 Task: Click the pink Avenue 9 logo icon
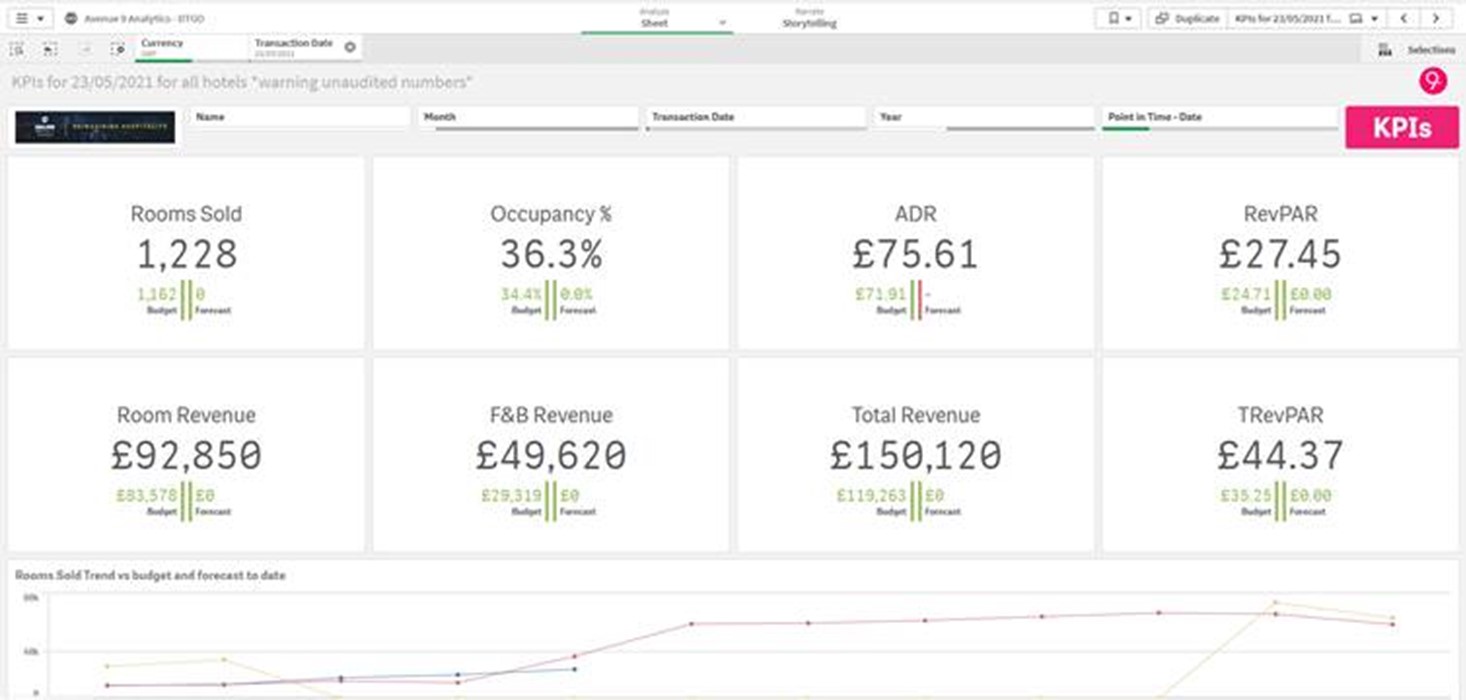point(1432,82)
